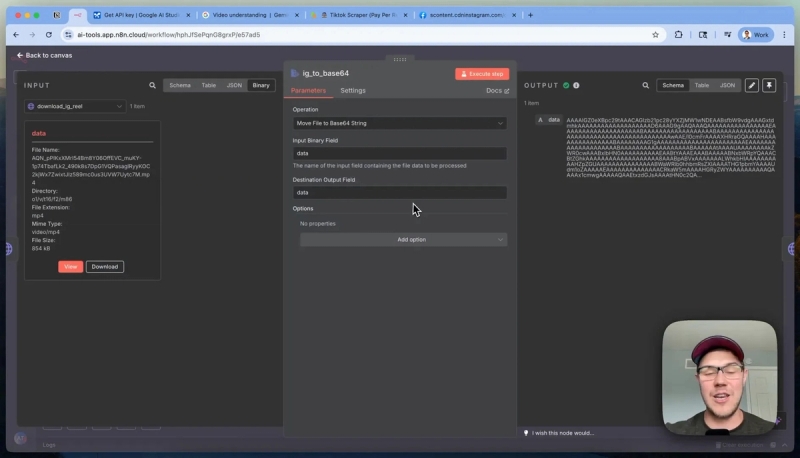
Task: Expand the Add option dropdown
Action: pos(403,240)
